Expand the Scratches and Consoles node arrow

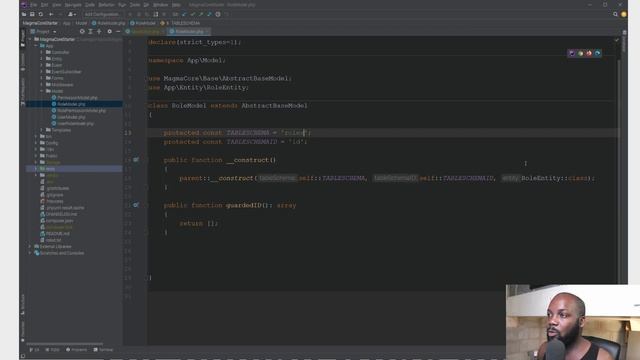pyautogui.click(x=30, y=253)
